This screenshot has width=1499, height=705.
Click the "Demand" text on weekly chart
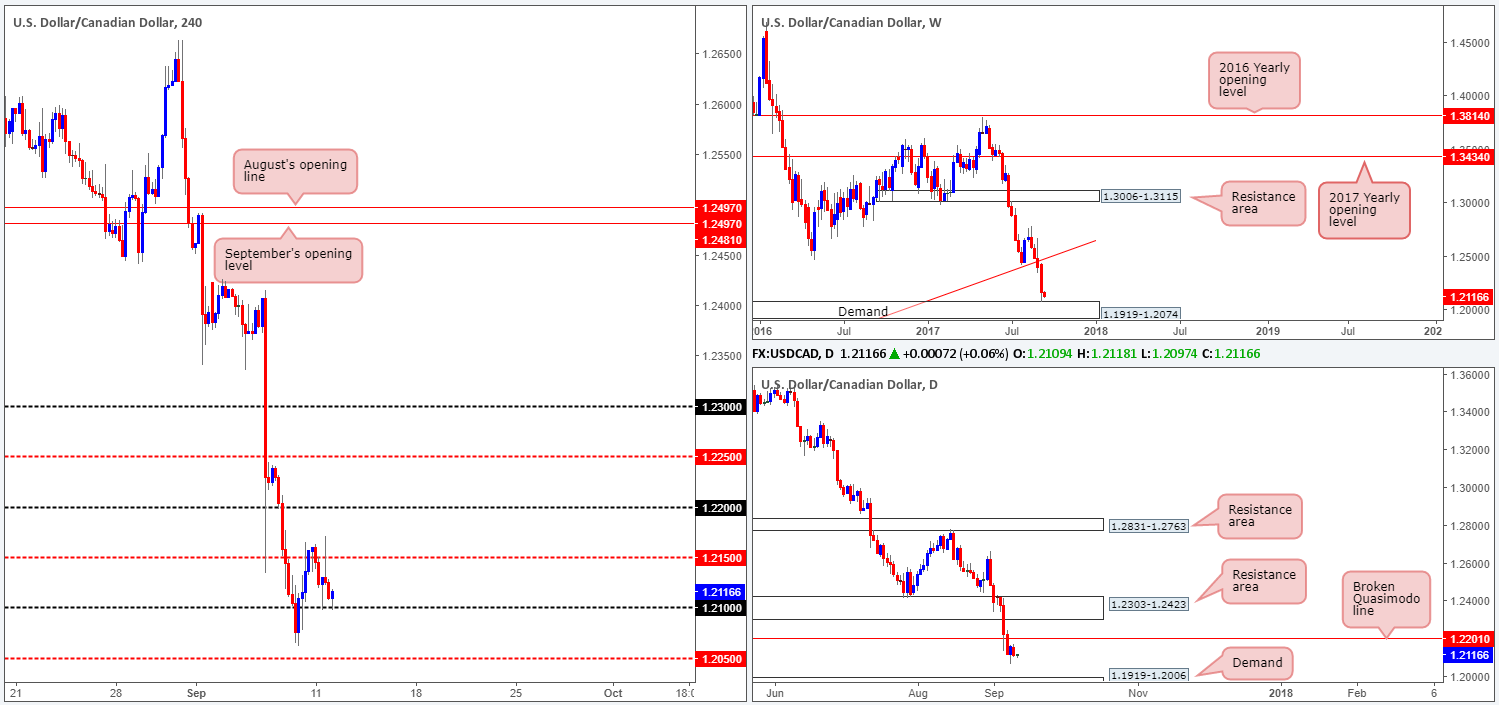[862, 311]
